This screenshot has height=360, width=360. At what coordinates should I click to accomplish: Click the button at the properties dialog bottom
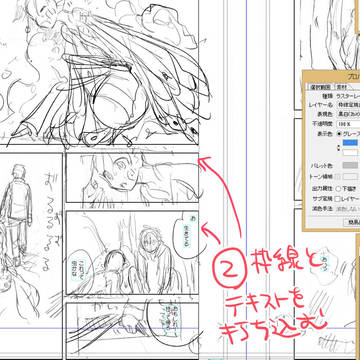tap(351, 223)
